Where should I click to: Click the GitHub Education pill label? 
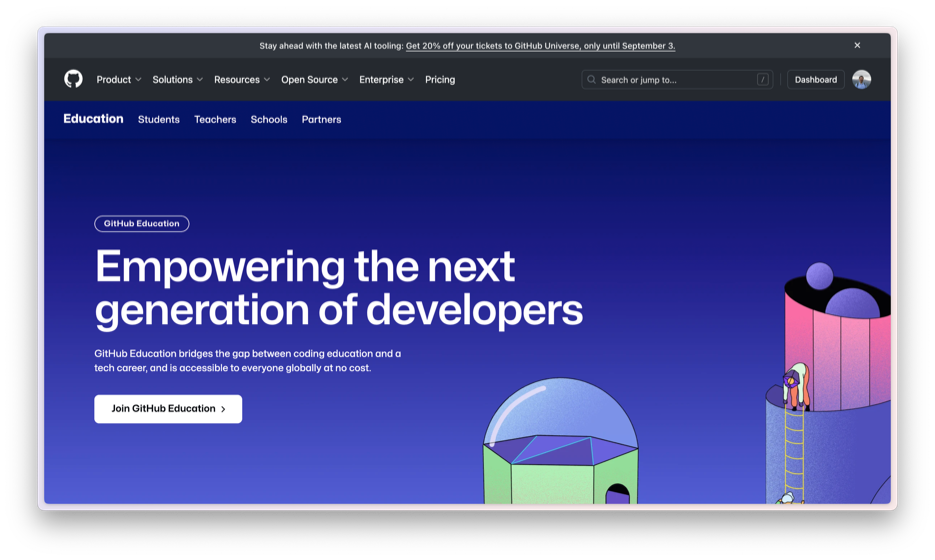click(x=141, y=224)
